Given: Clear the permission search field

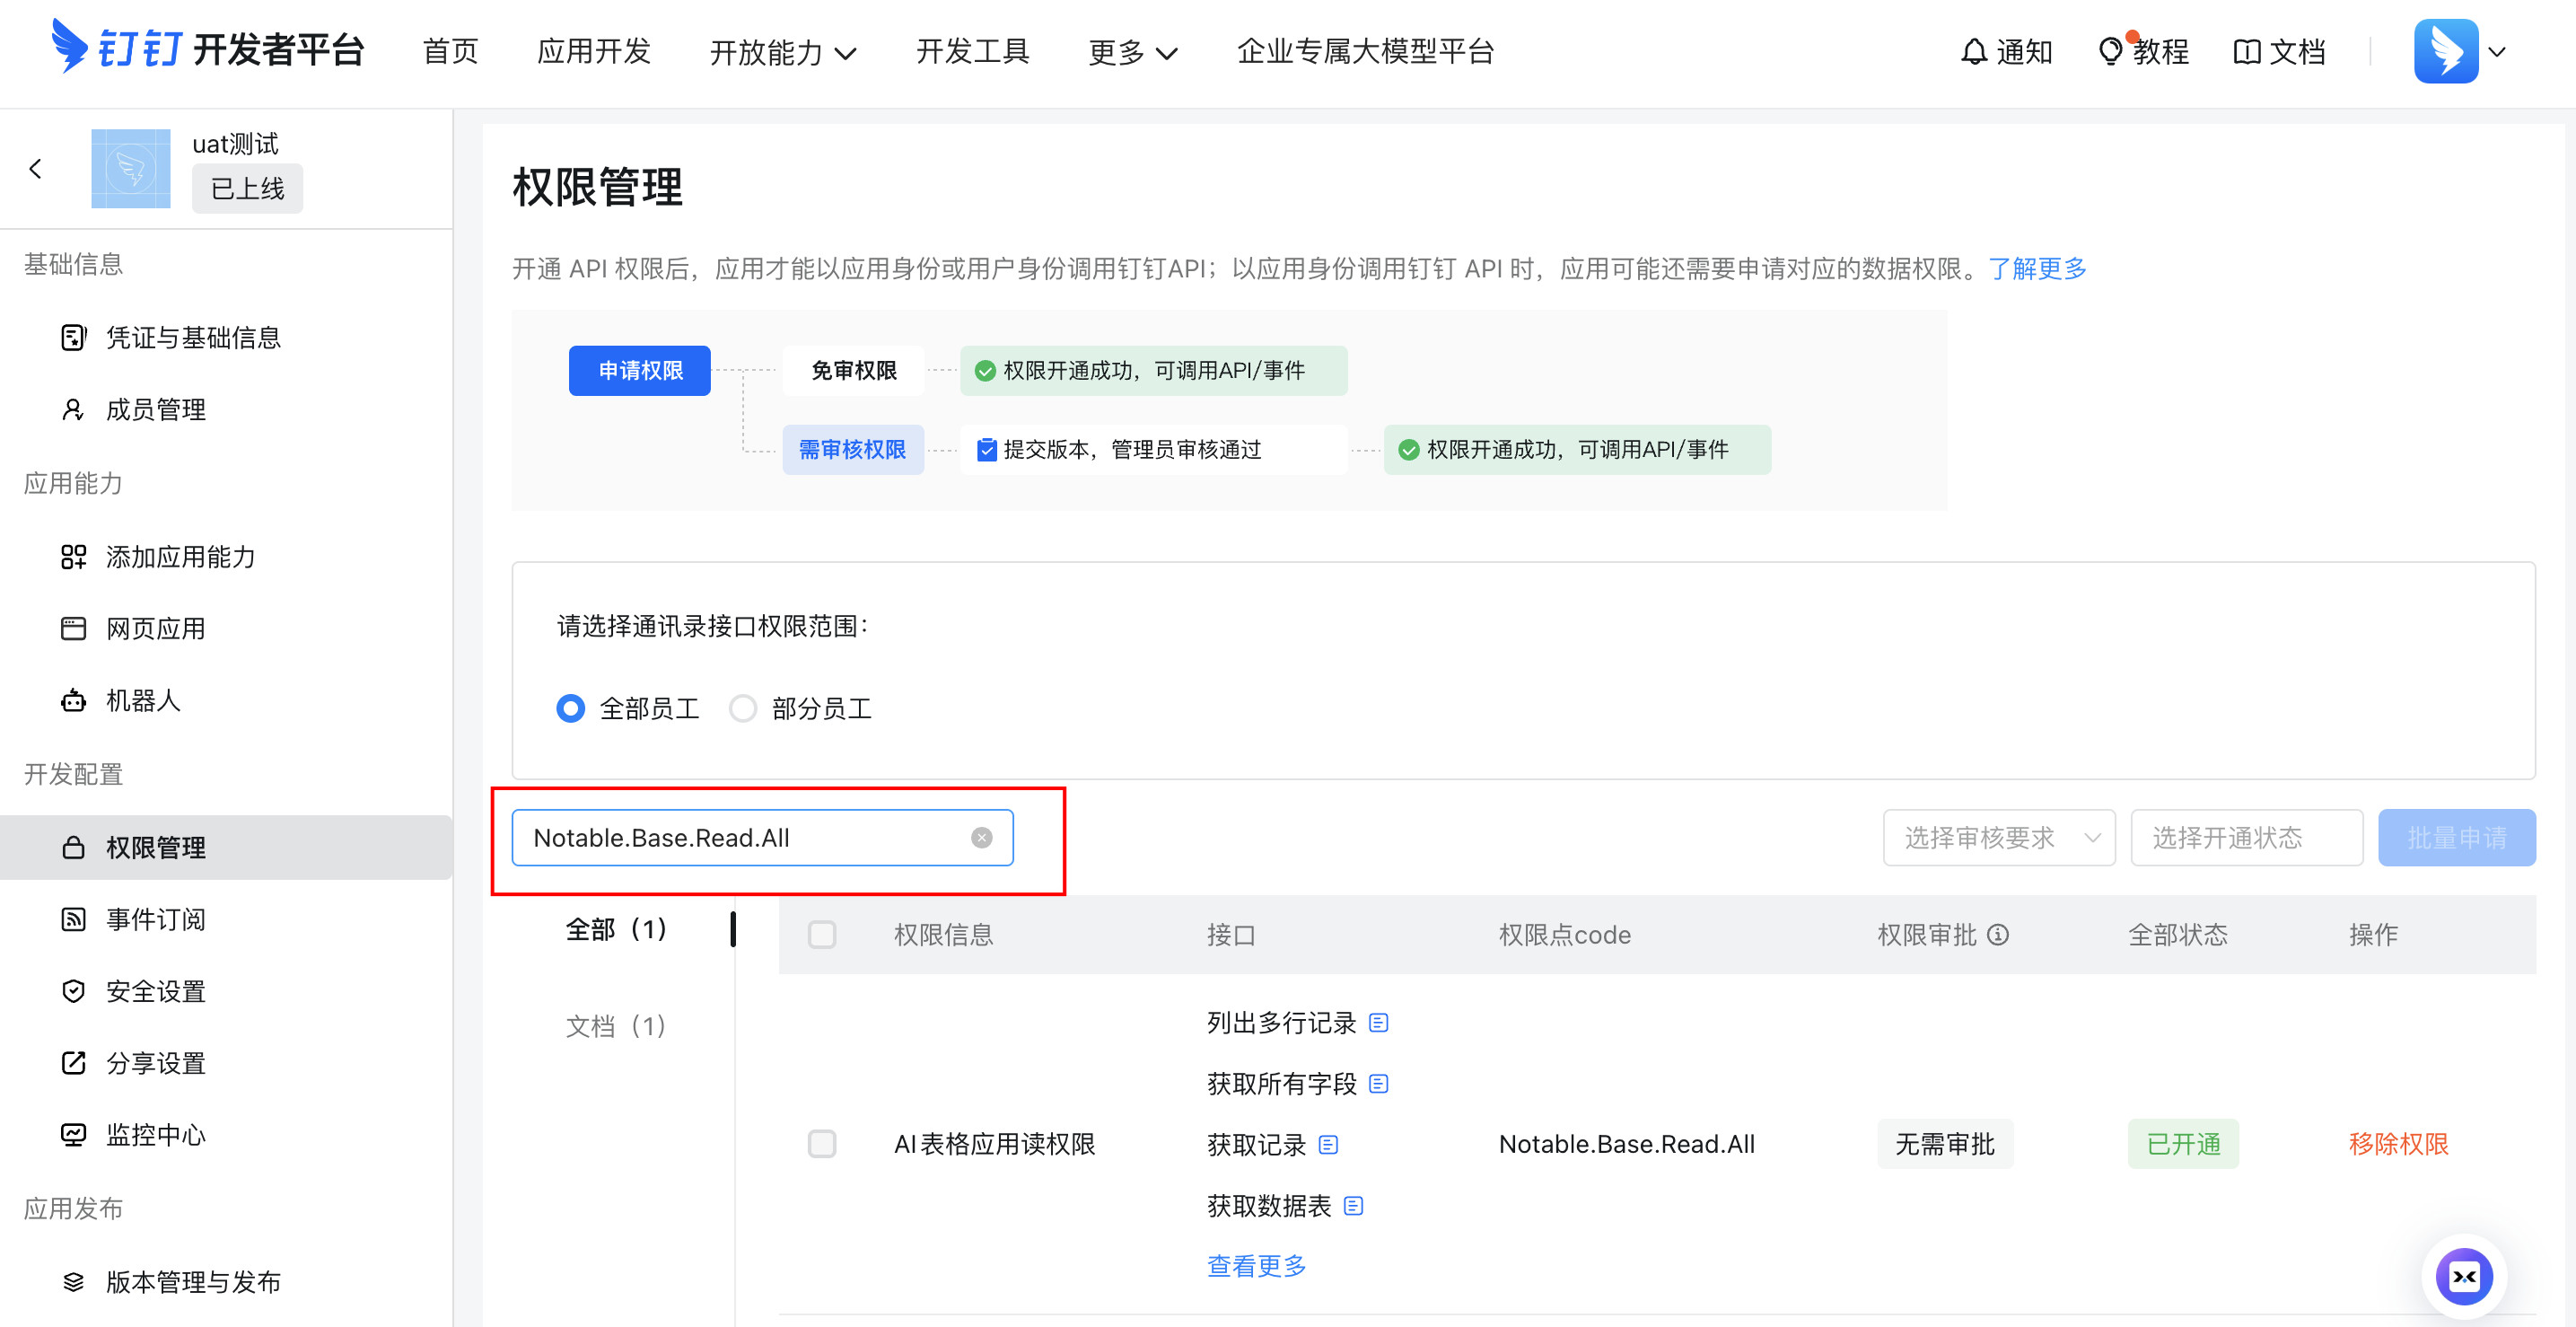Looking at the screenshot, I should 981,838.
